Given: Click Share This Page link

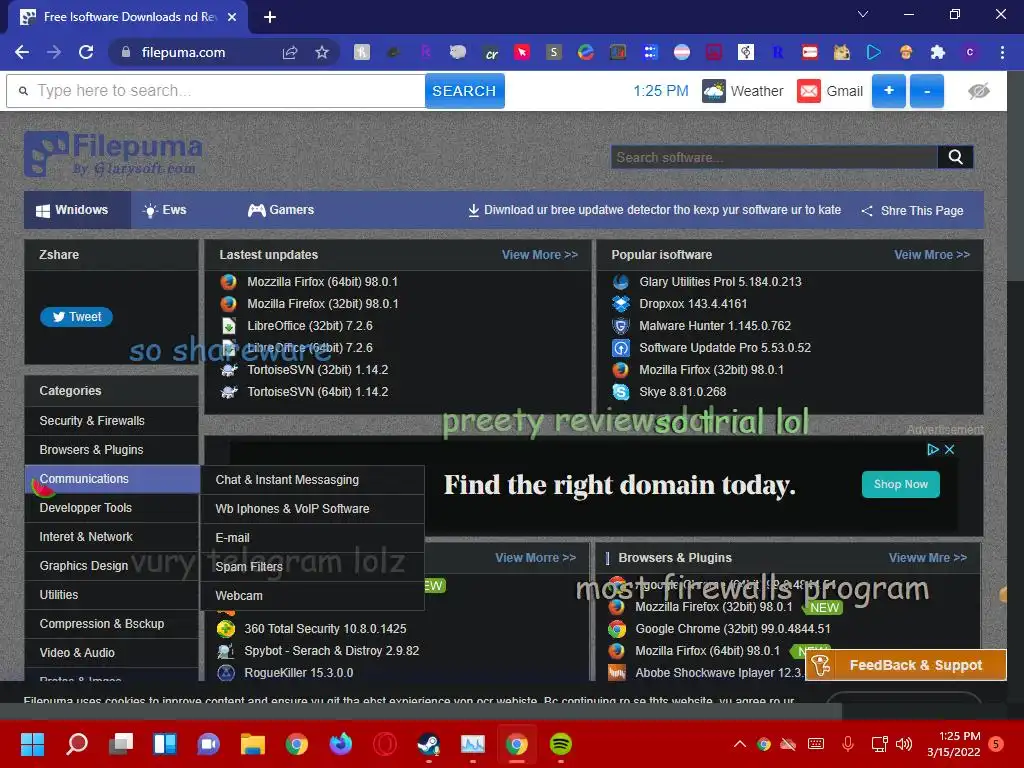Looking at the screenshot, I should click(912, 210).
